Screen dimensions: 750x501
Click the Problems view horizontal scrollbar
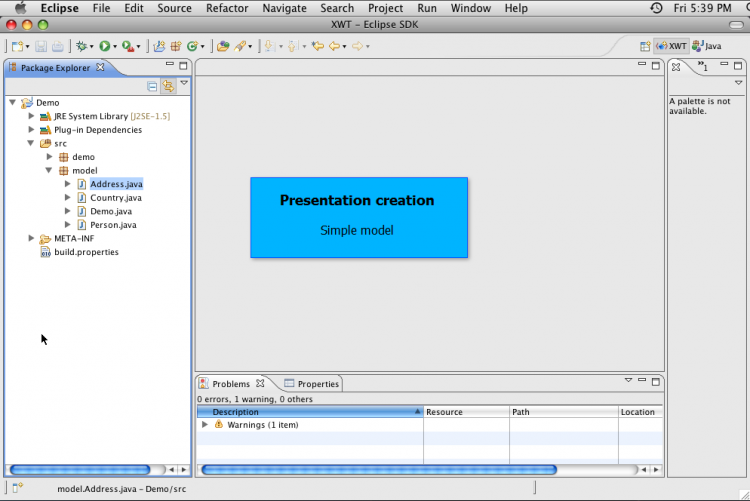tap(378, 469)
